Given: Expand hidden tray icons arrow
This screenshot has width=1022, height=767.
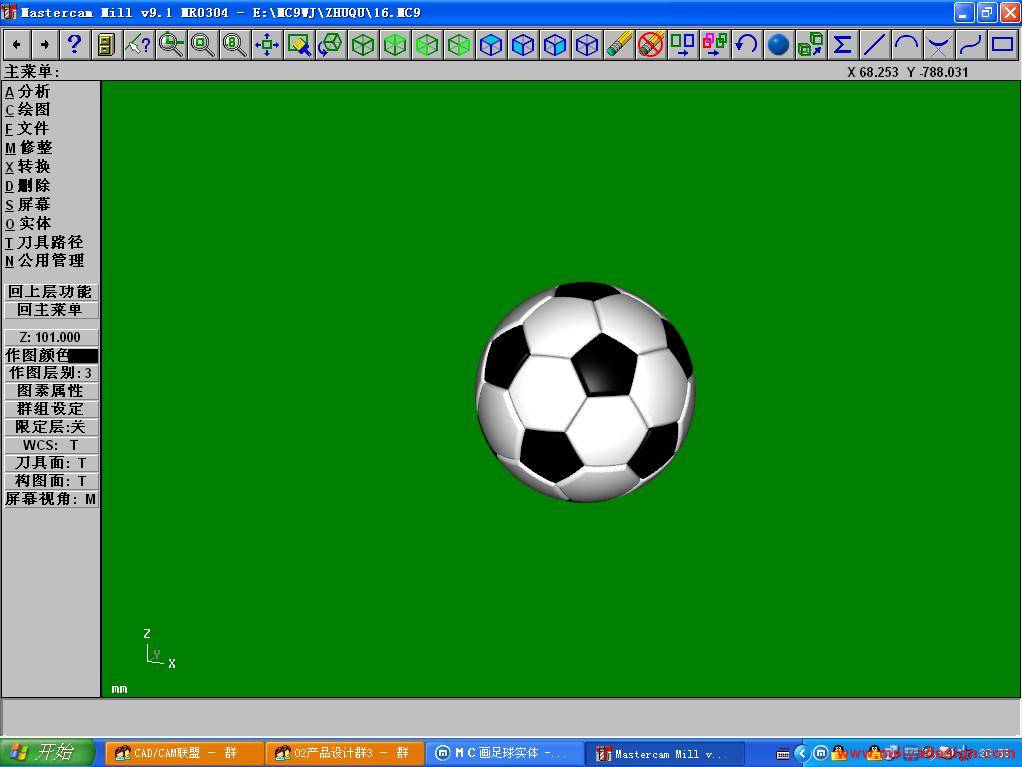Looking at the screenshot, I should (x=802, y=754).
